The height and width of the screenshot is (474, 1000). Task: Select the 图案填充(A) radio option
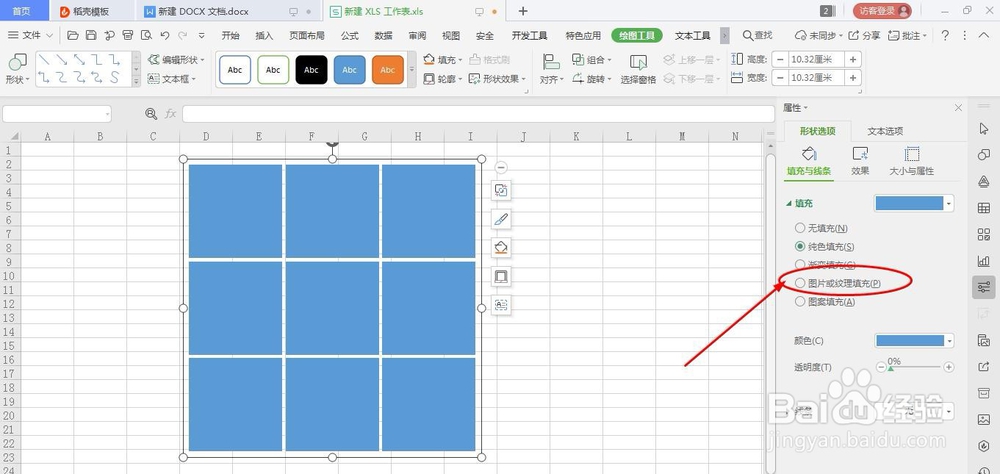800,302
